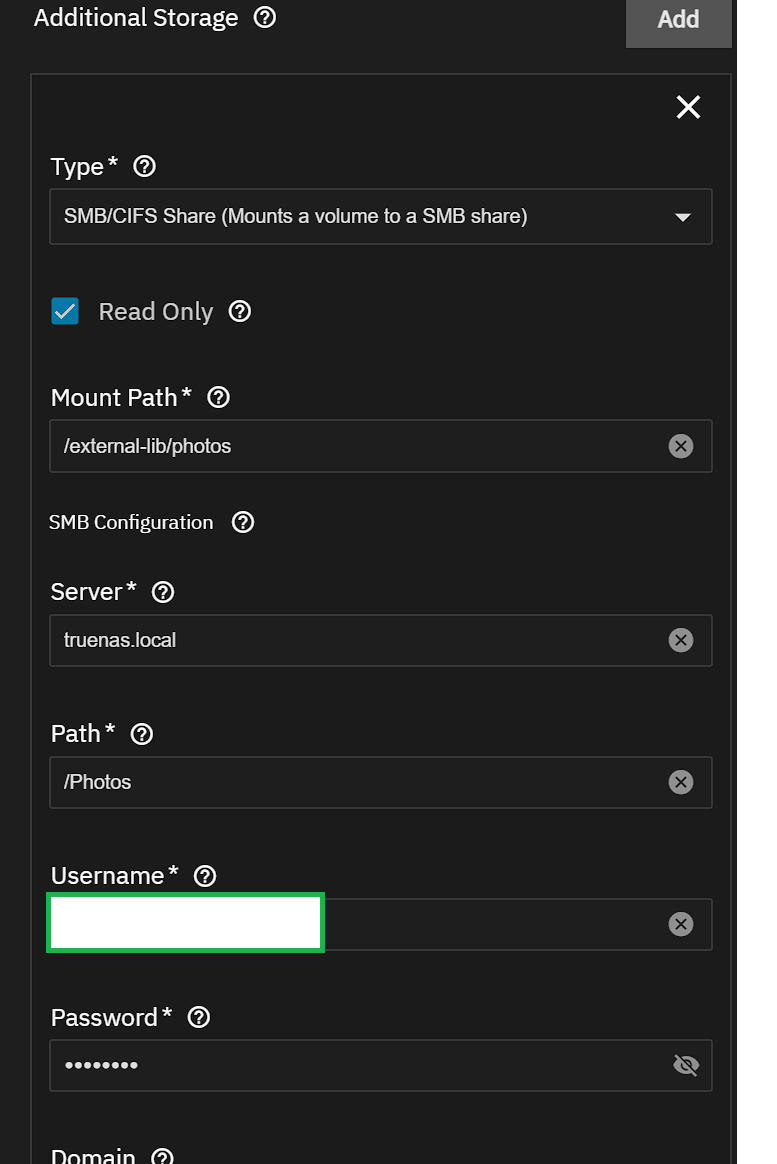Open Mount Path help tooltip
Screen dimensions: 777x1164
click(x=218, y=397)
